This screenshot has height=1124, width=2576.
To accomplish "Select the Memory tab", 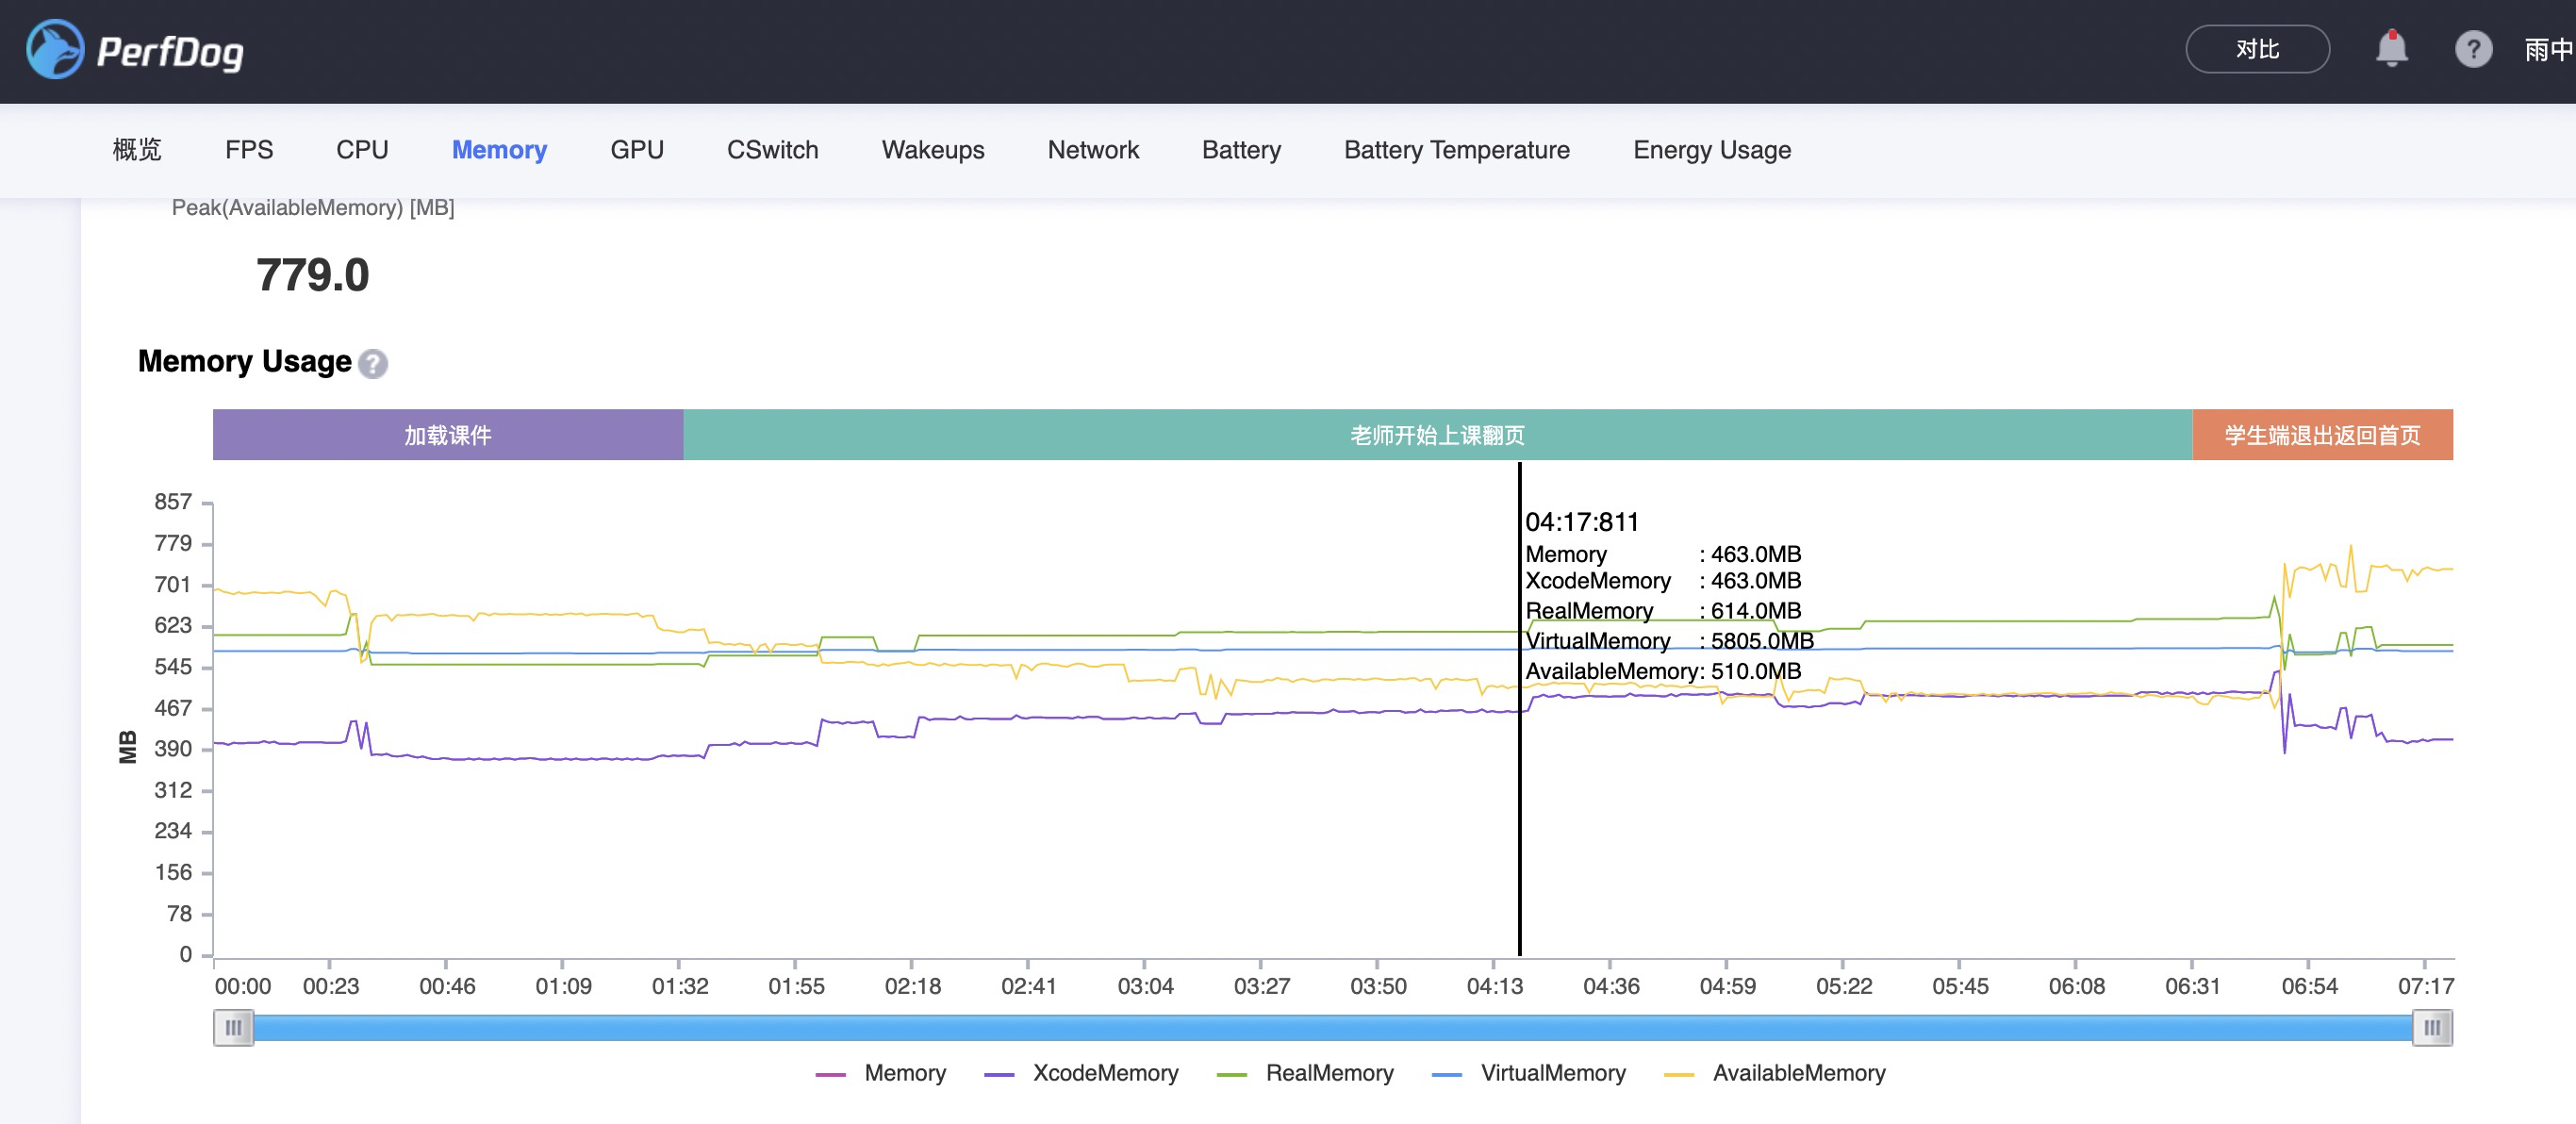I will [x=499, y=150].
